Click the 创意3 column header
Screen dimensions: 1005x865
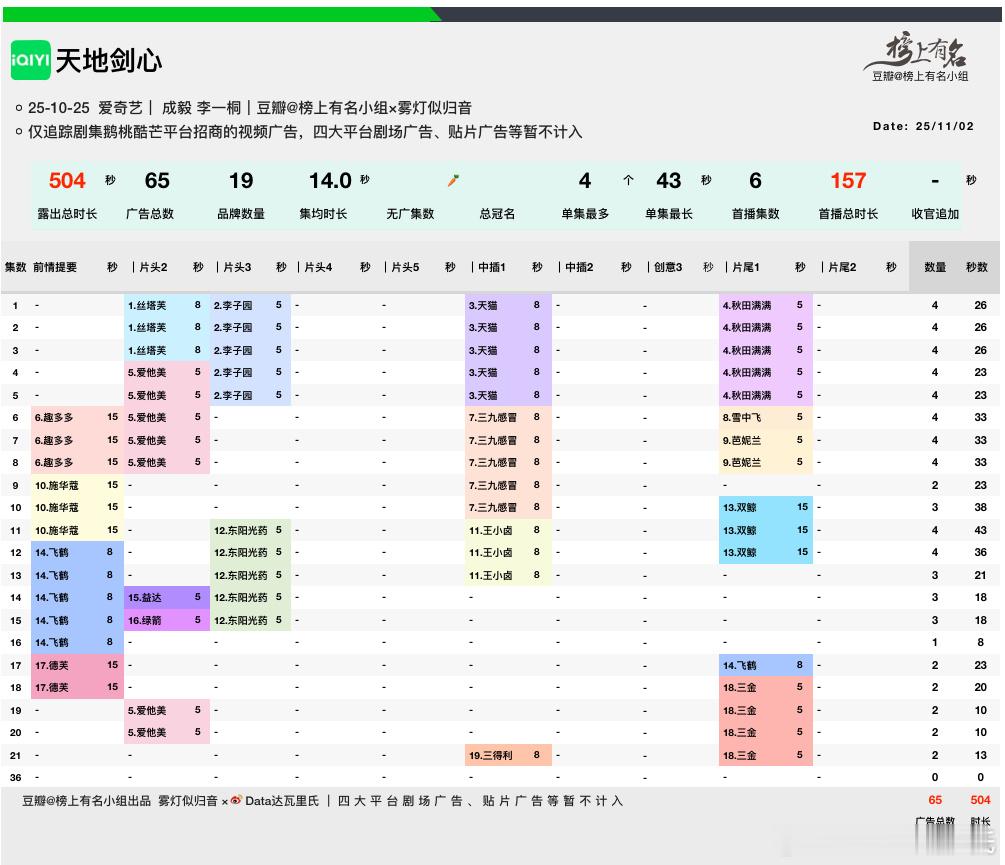[x=668, y=267]
